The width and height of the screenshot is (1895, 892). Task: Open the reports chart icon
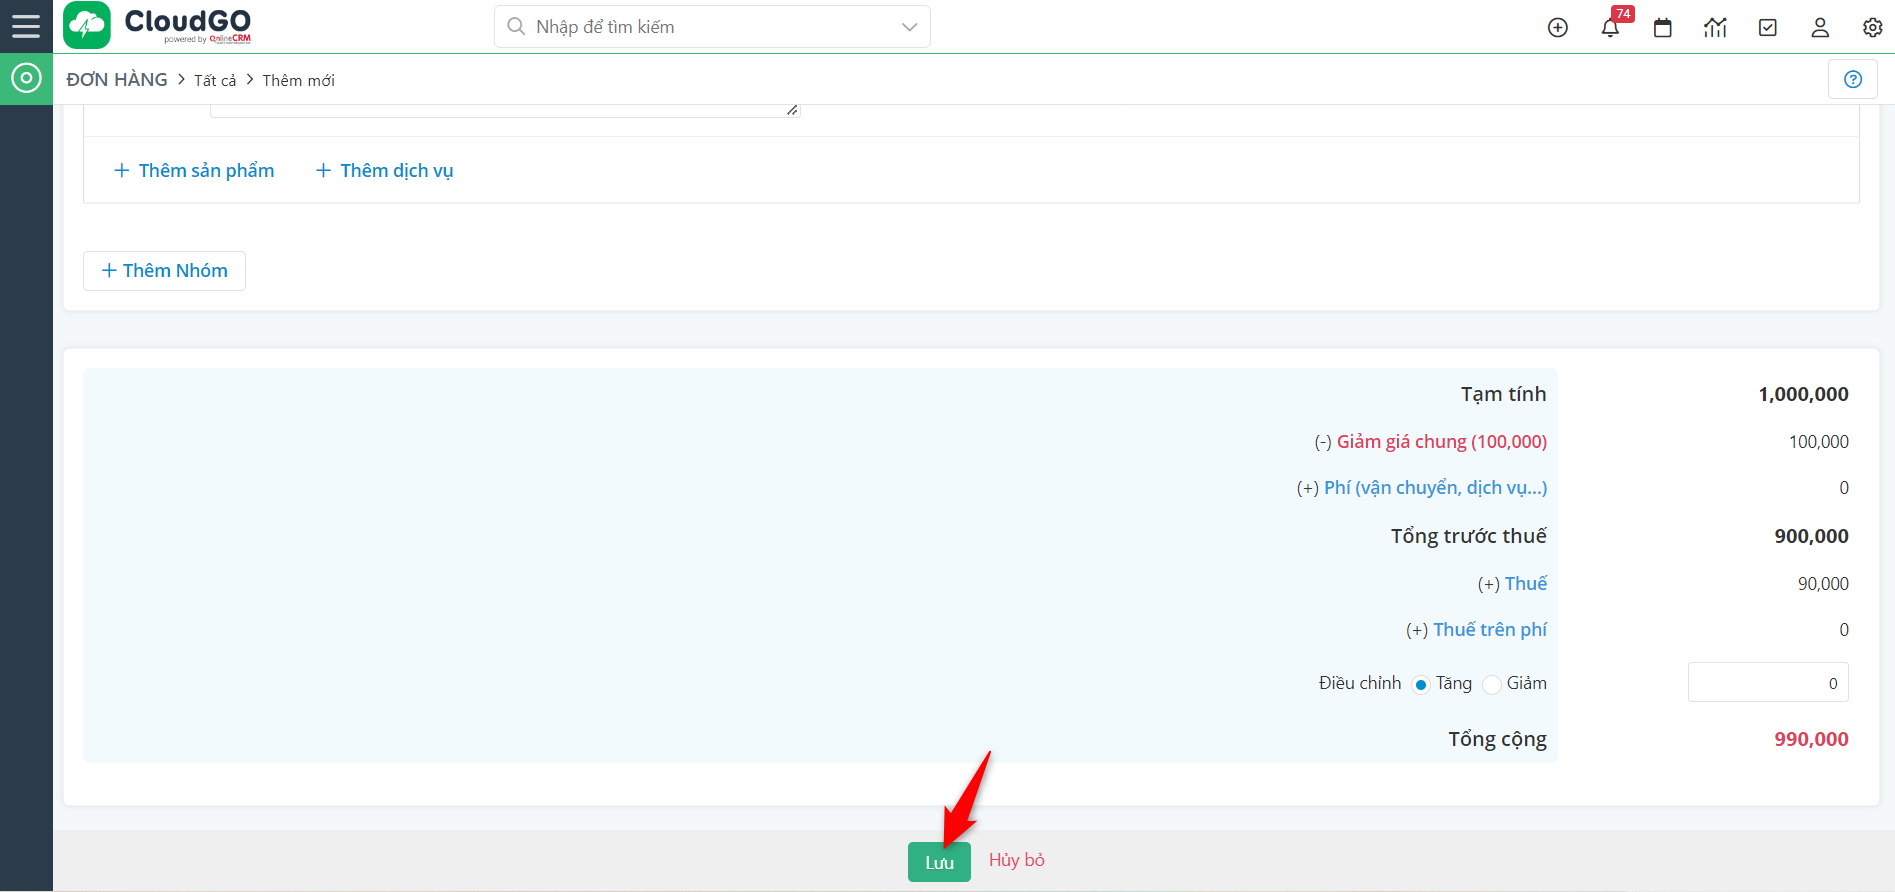tap(1715, 28)
